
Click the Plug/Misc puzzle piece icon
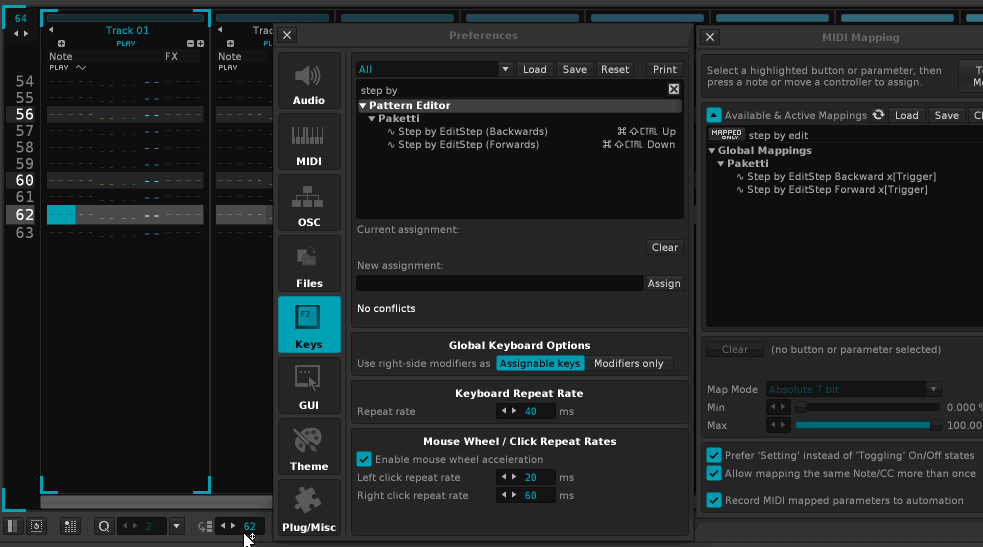309,508
